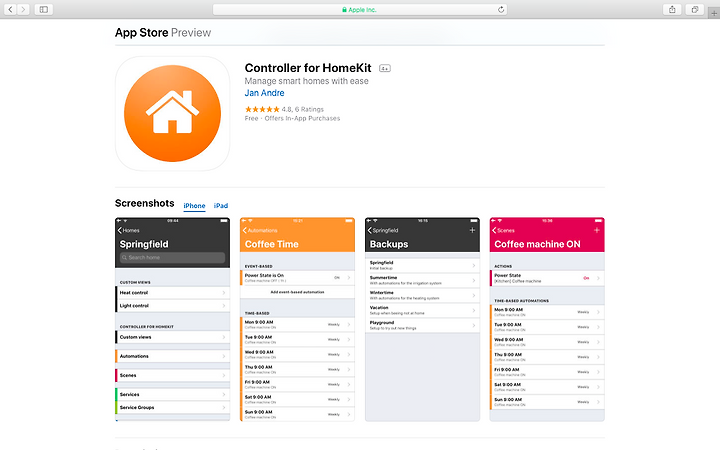
Task: Click Services row chevron
Action: [224, 394]
